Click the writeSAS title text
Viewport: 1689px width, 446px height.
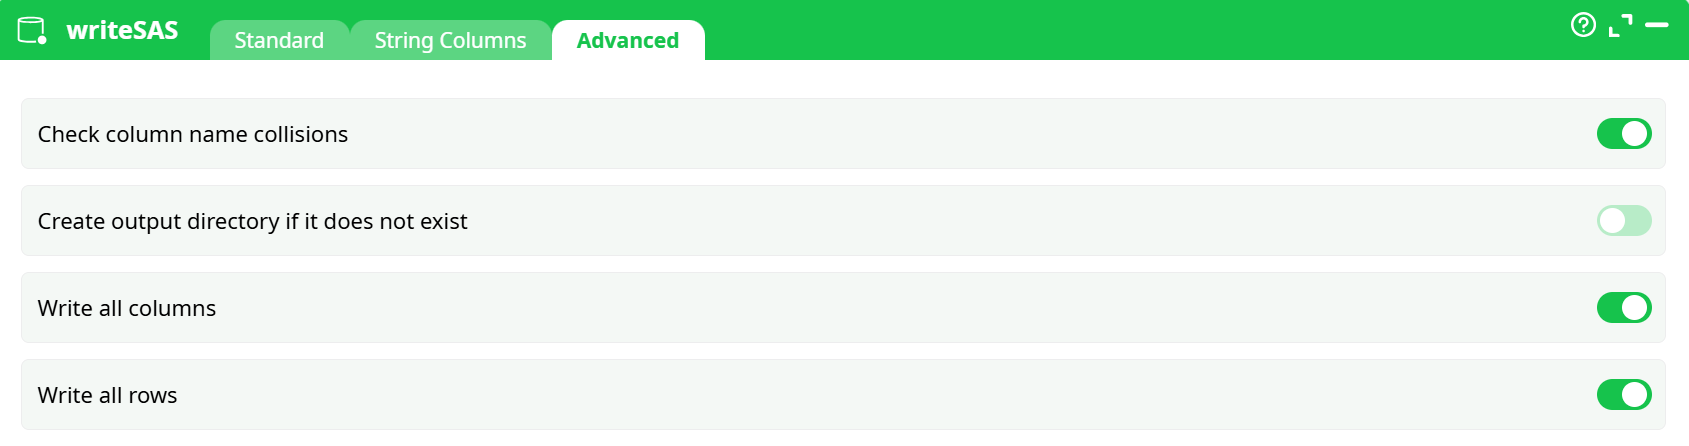click(122, 31)
